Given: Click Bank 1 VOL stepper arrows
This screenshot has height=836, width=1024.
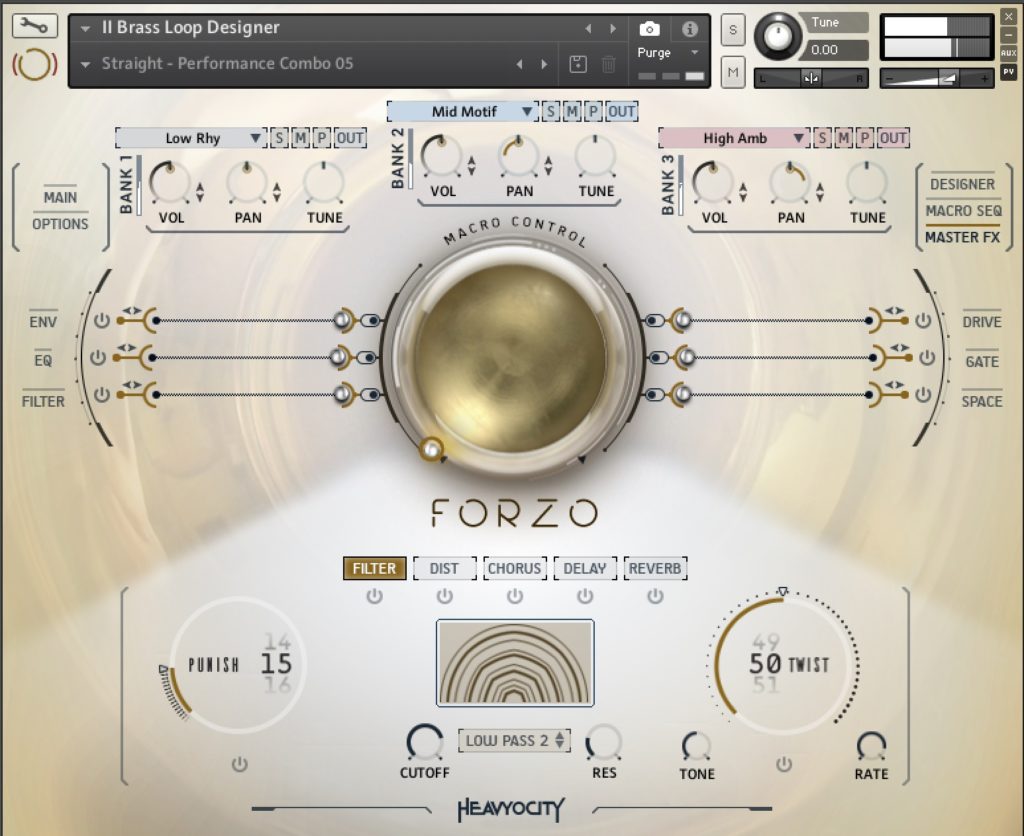Looking at the screenshot, I should tap(200, 192).
